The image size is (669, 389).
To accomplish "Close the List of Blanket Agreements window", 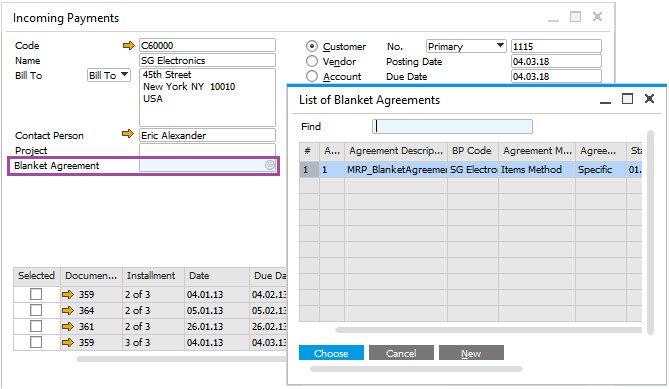I will coord(649,99).
